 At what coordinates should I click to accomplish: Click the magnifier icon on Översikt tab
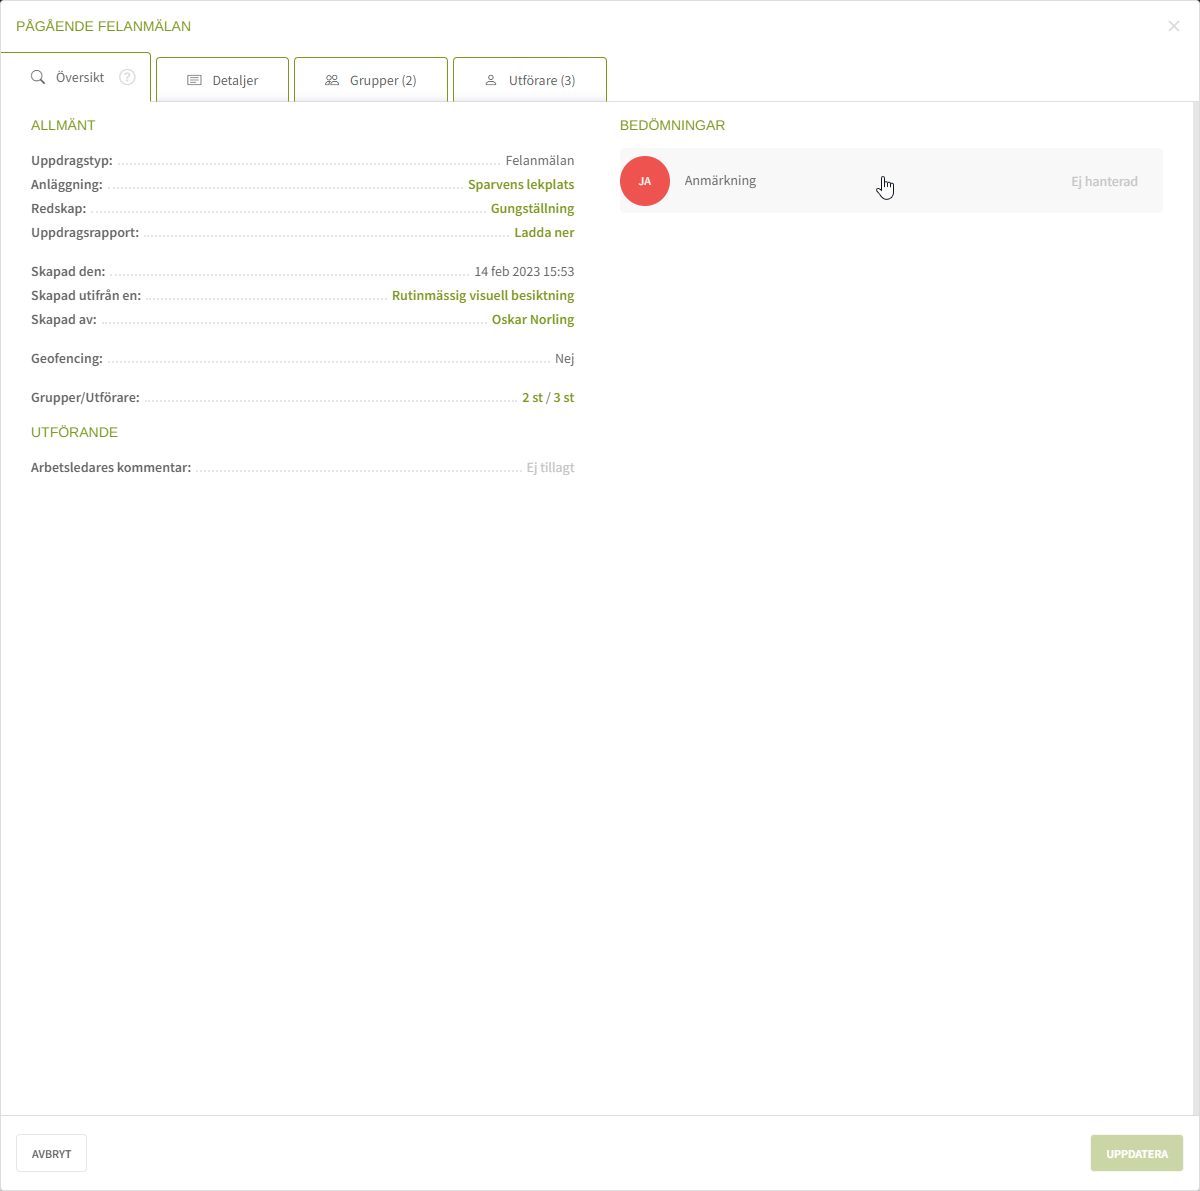tap(38, 77)
